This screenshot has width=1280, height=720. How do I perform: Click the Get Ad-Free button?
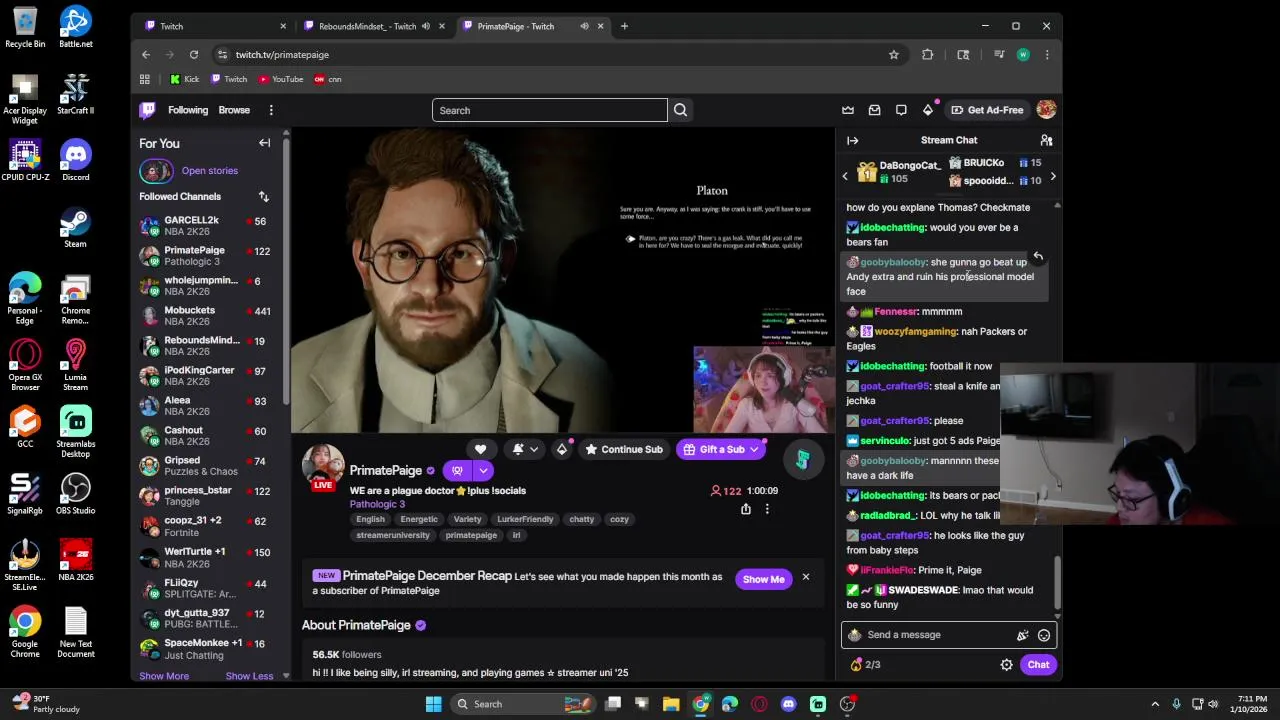pyautogui.click(x=987, y=110)
